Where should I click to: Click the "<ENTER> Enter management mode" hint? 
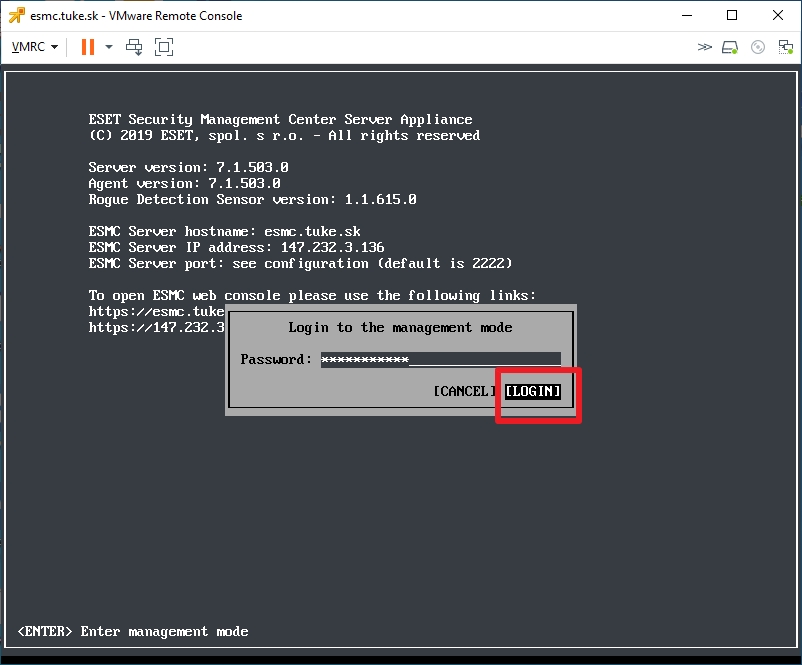(x=133, y=632)
